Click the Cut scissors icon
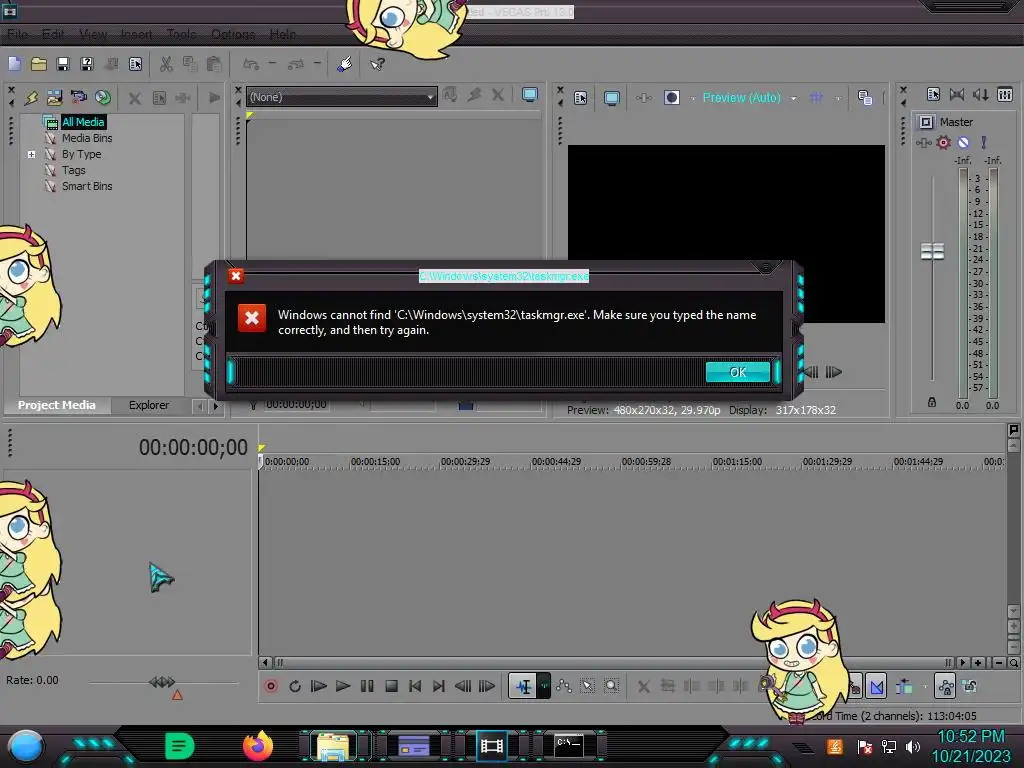Screen dimensions: 1024x768 (166, 64)
